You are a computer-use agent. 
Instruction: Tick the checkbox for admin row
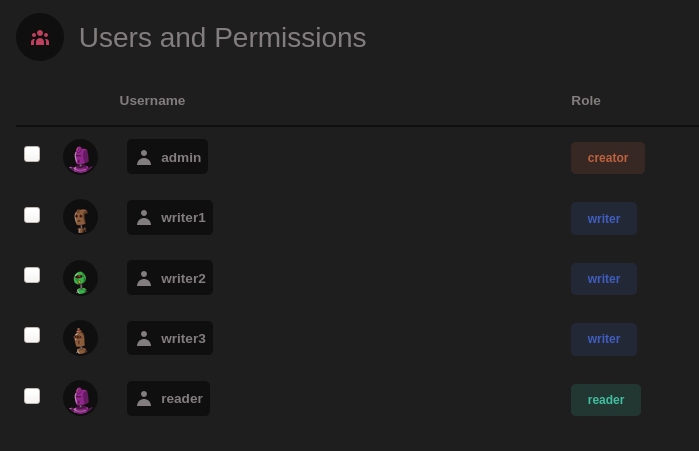32,154
